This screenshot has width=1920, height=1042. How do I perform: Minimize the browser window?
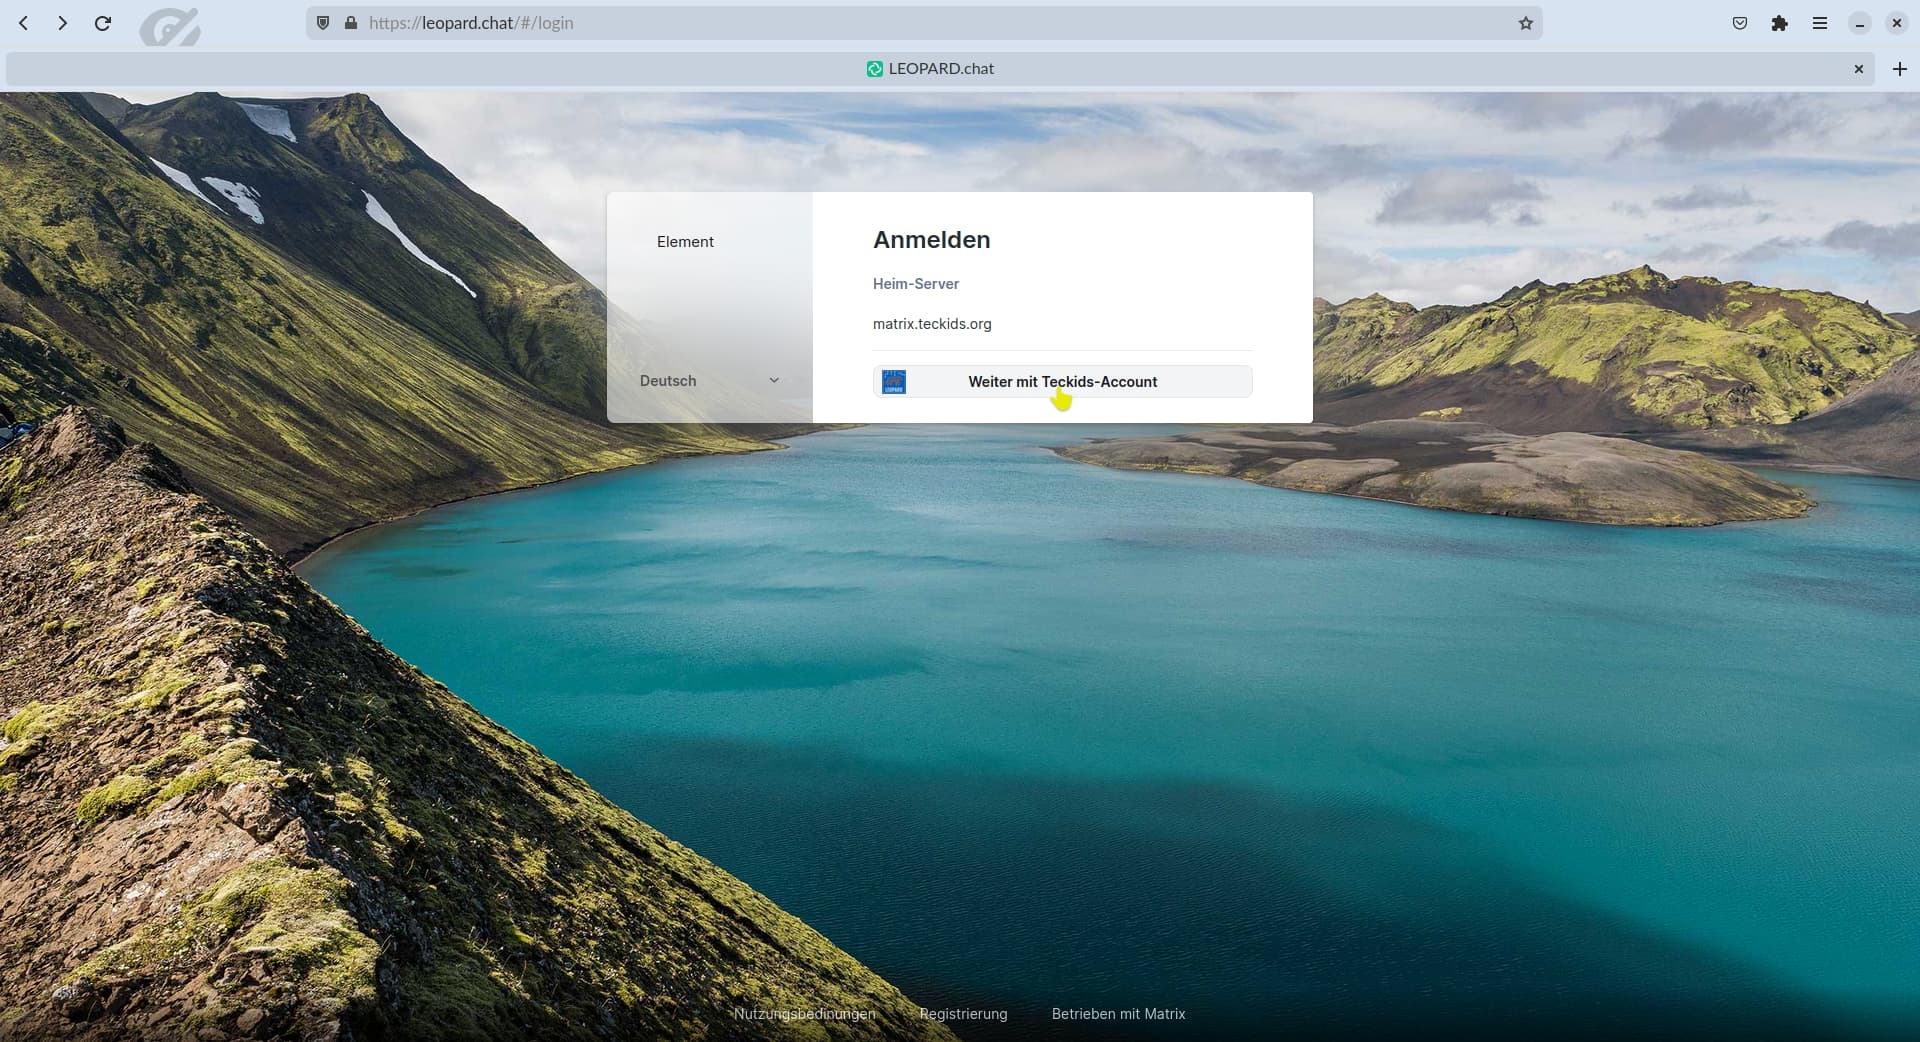[1859, 23]
